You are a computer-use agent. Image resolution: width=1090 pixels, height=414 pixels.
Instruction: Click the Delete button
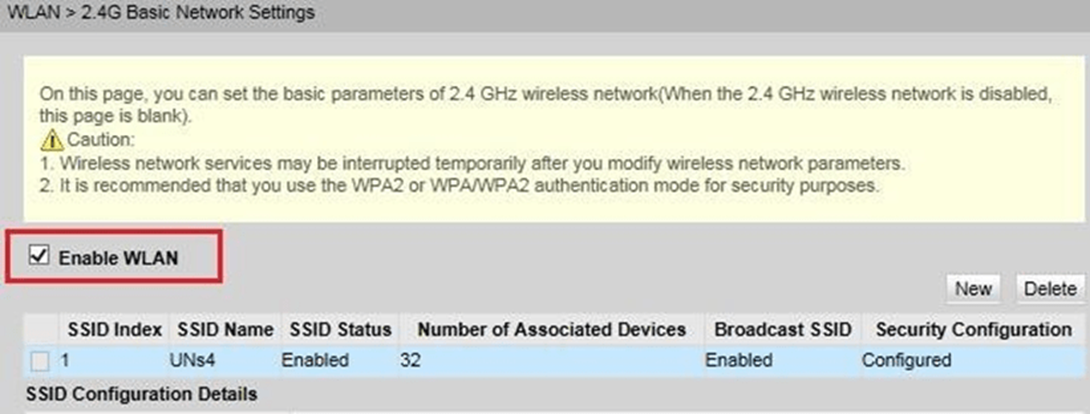point(1050,288)
